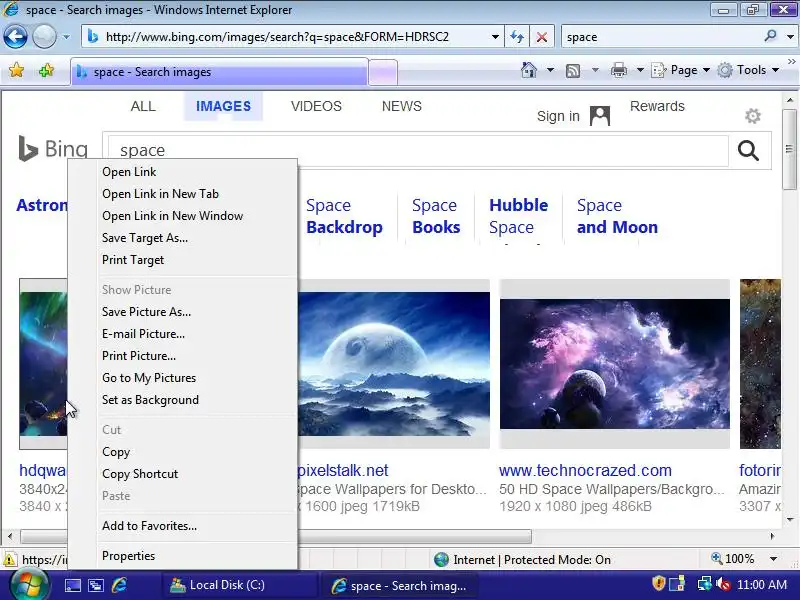The width and height of the screenshot is (800, 600).
Task: Open the search provider options dropdown
Action: pyautogui.click(x=790, y=37)
